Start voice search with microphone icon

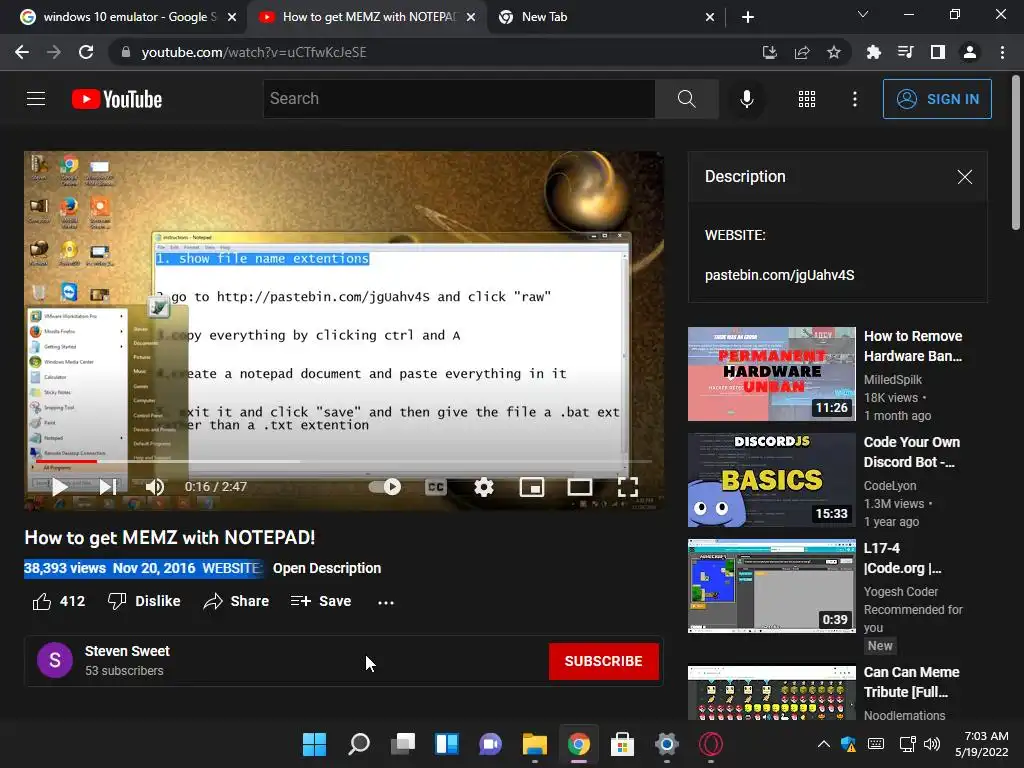click(746, 99)
